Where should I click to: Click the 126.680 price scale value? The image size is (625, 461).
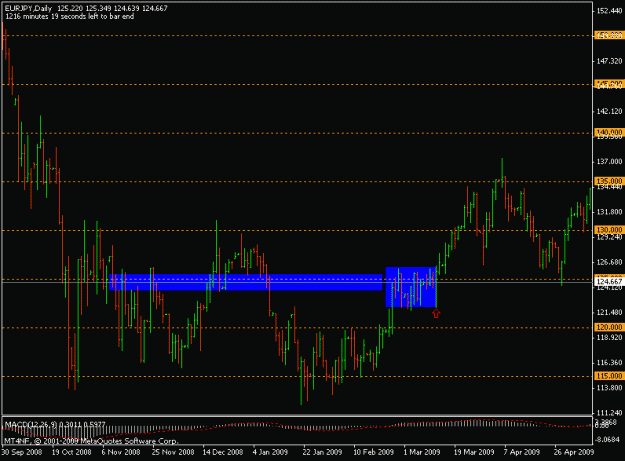click(609, 262)
